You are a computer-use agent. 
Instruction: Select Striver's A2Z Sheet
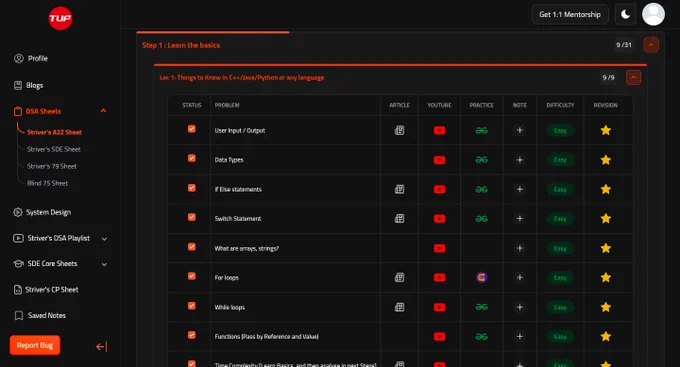click(x=54, y=132)
